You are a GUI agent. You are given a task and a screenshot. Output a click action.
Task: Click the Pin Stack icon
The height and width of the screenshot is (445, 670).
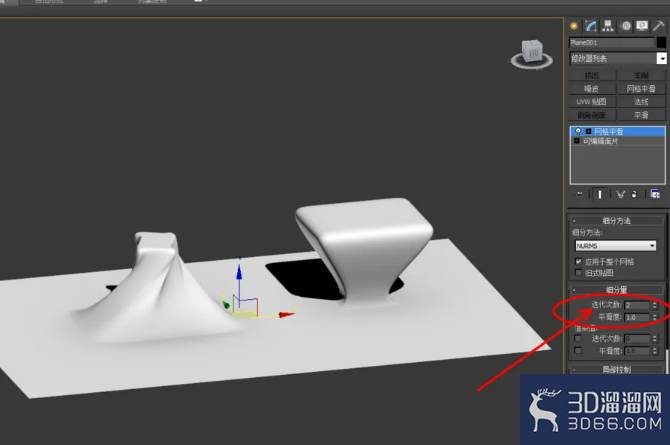pyautogui.click(x=579, y=195)
